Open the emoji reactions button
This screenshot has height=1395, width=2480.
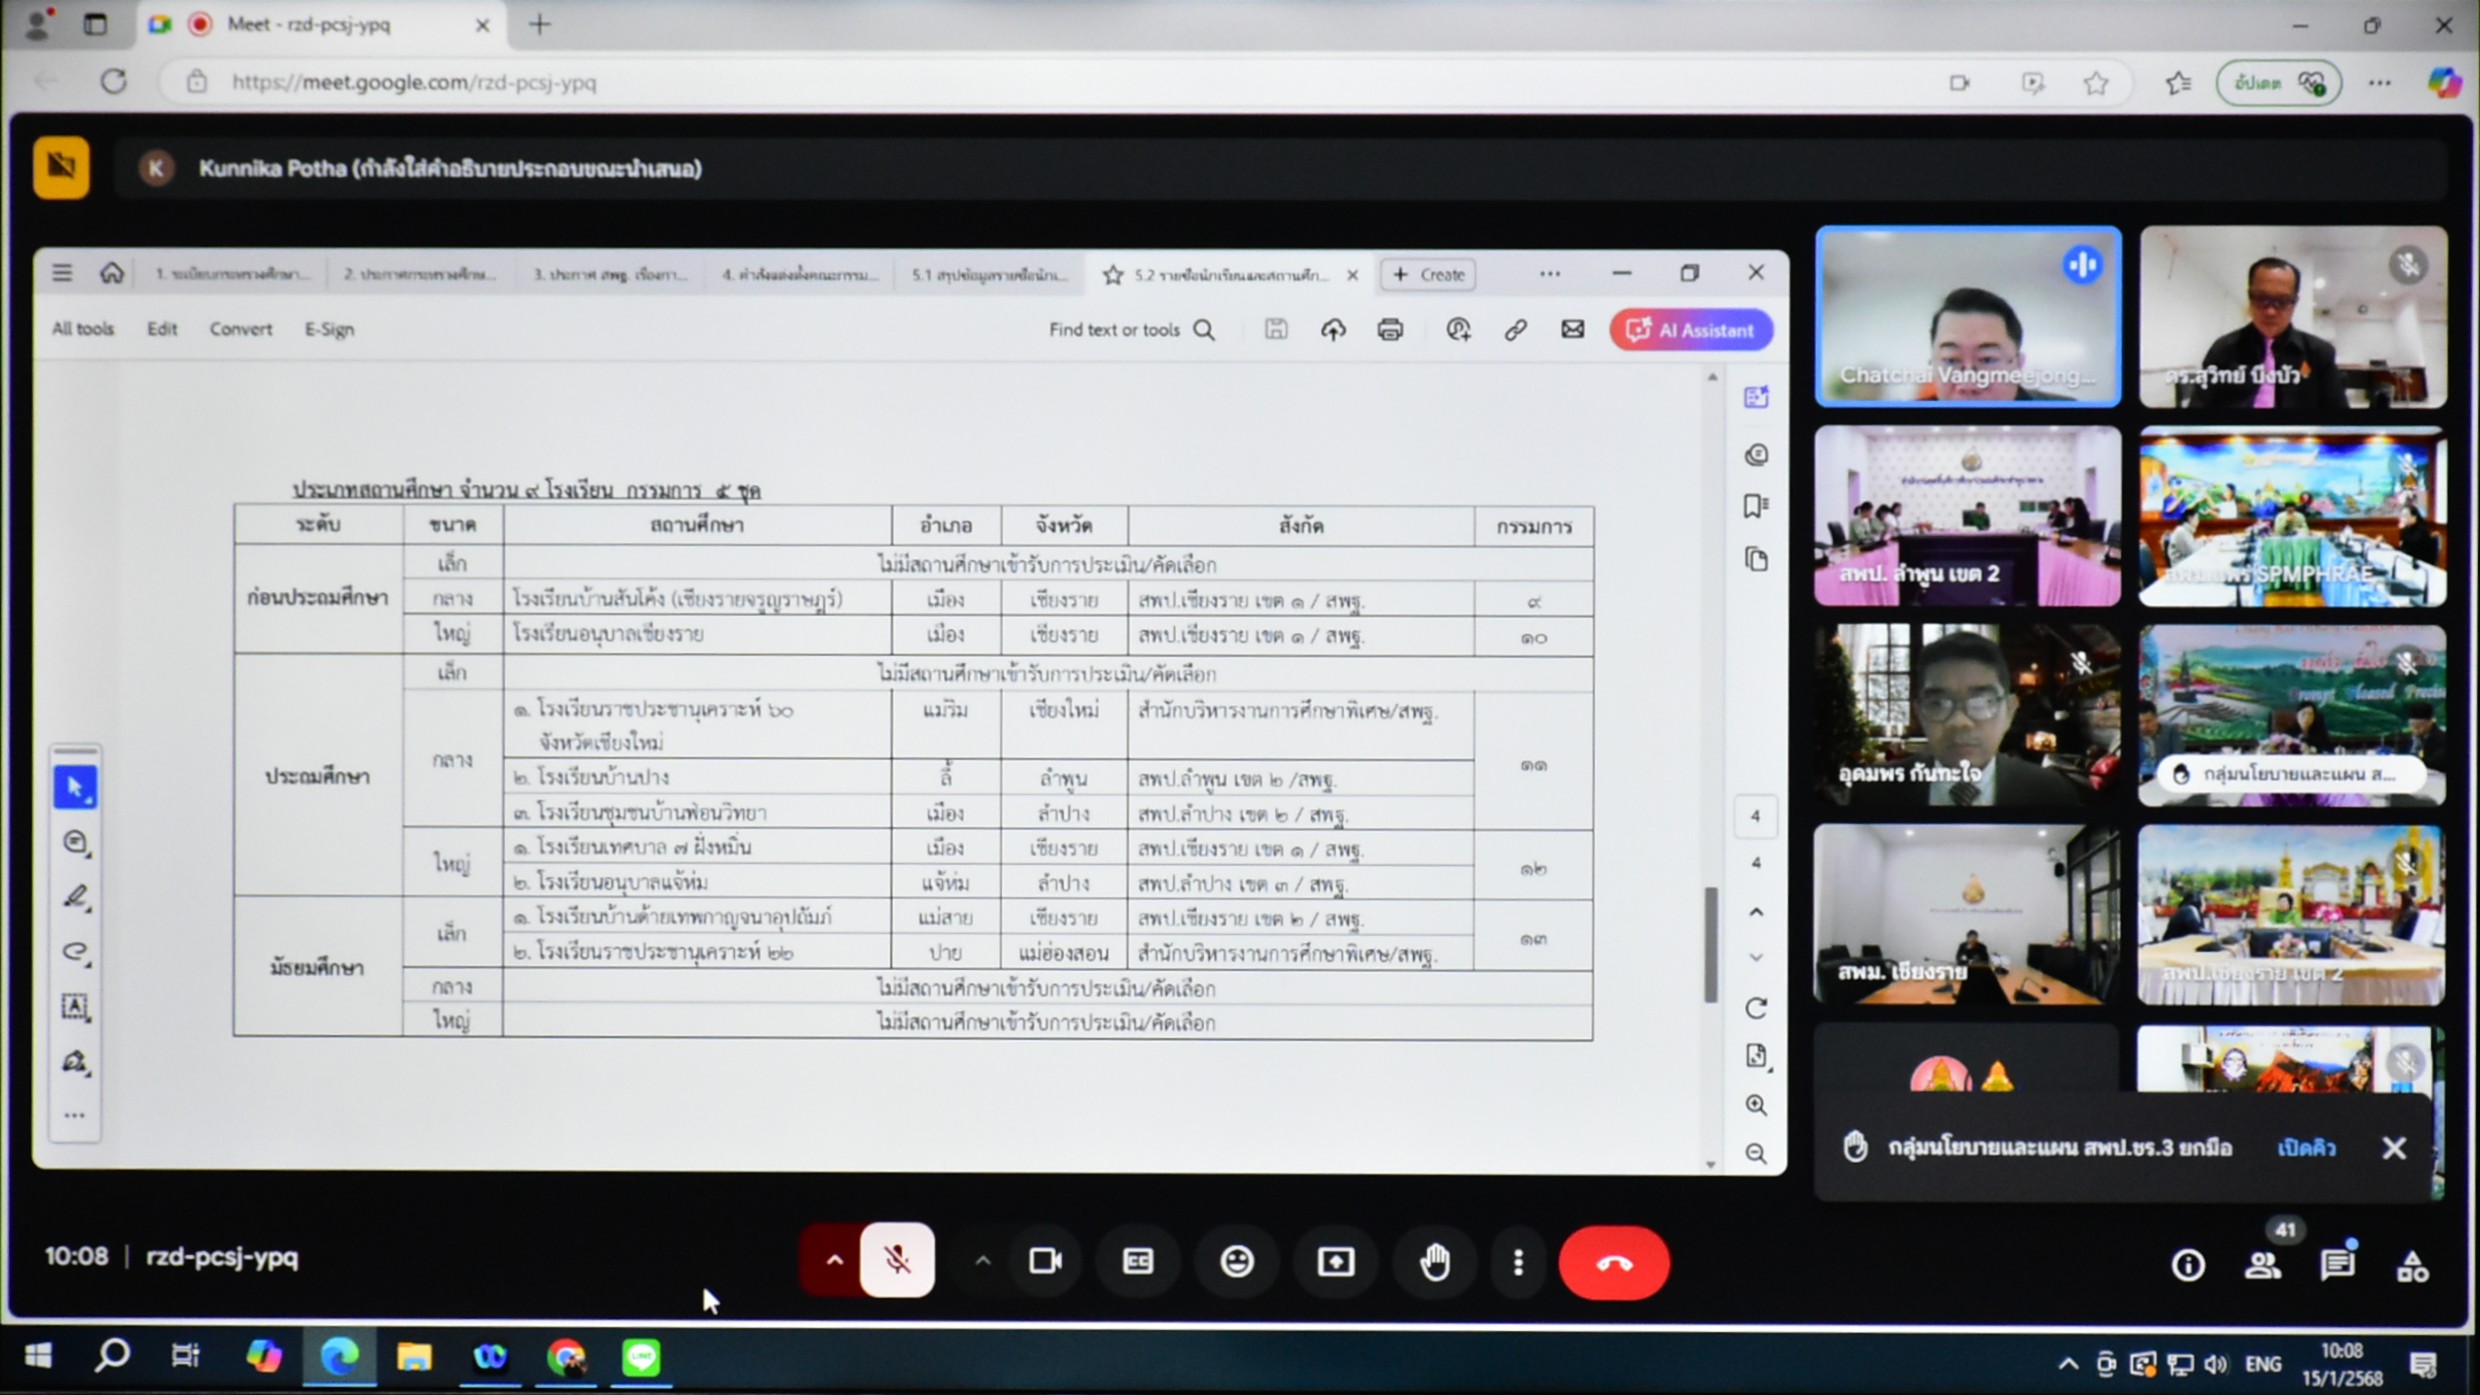pyautogui.click(x=1237, y=1262)
